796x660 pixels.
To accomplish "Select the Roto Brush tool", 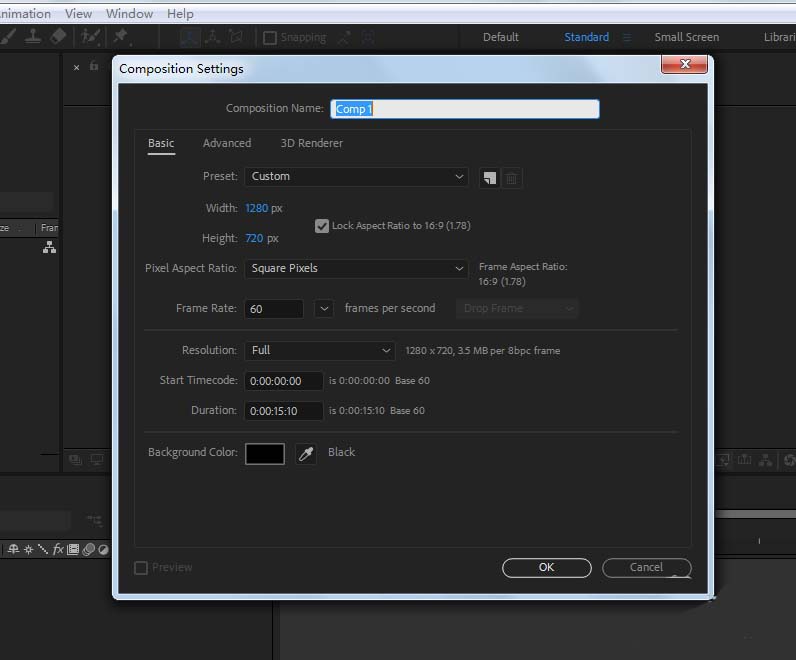I will point(91,36).
